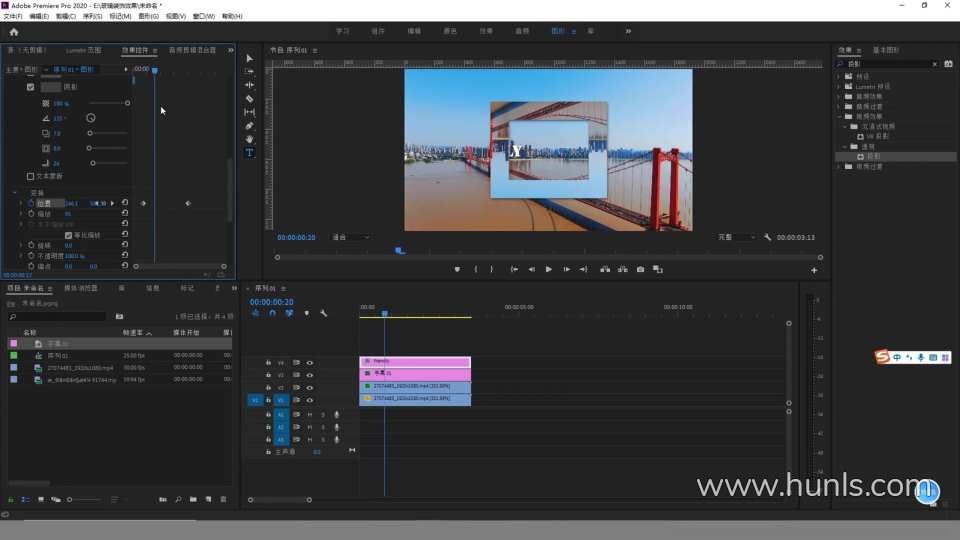Choose the Selection arrow tool
Image resolution: width=960 pixels, height=540 pixels.
click(x=250, y=58)
